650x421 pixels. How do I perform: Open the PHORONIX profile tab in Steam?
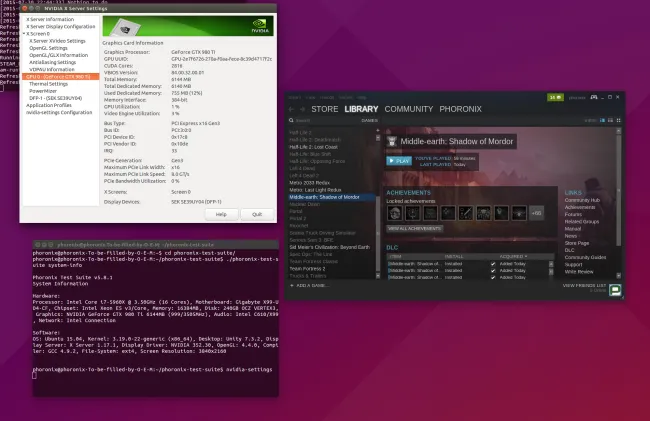[x=461, y=109]
